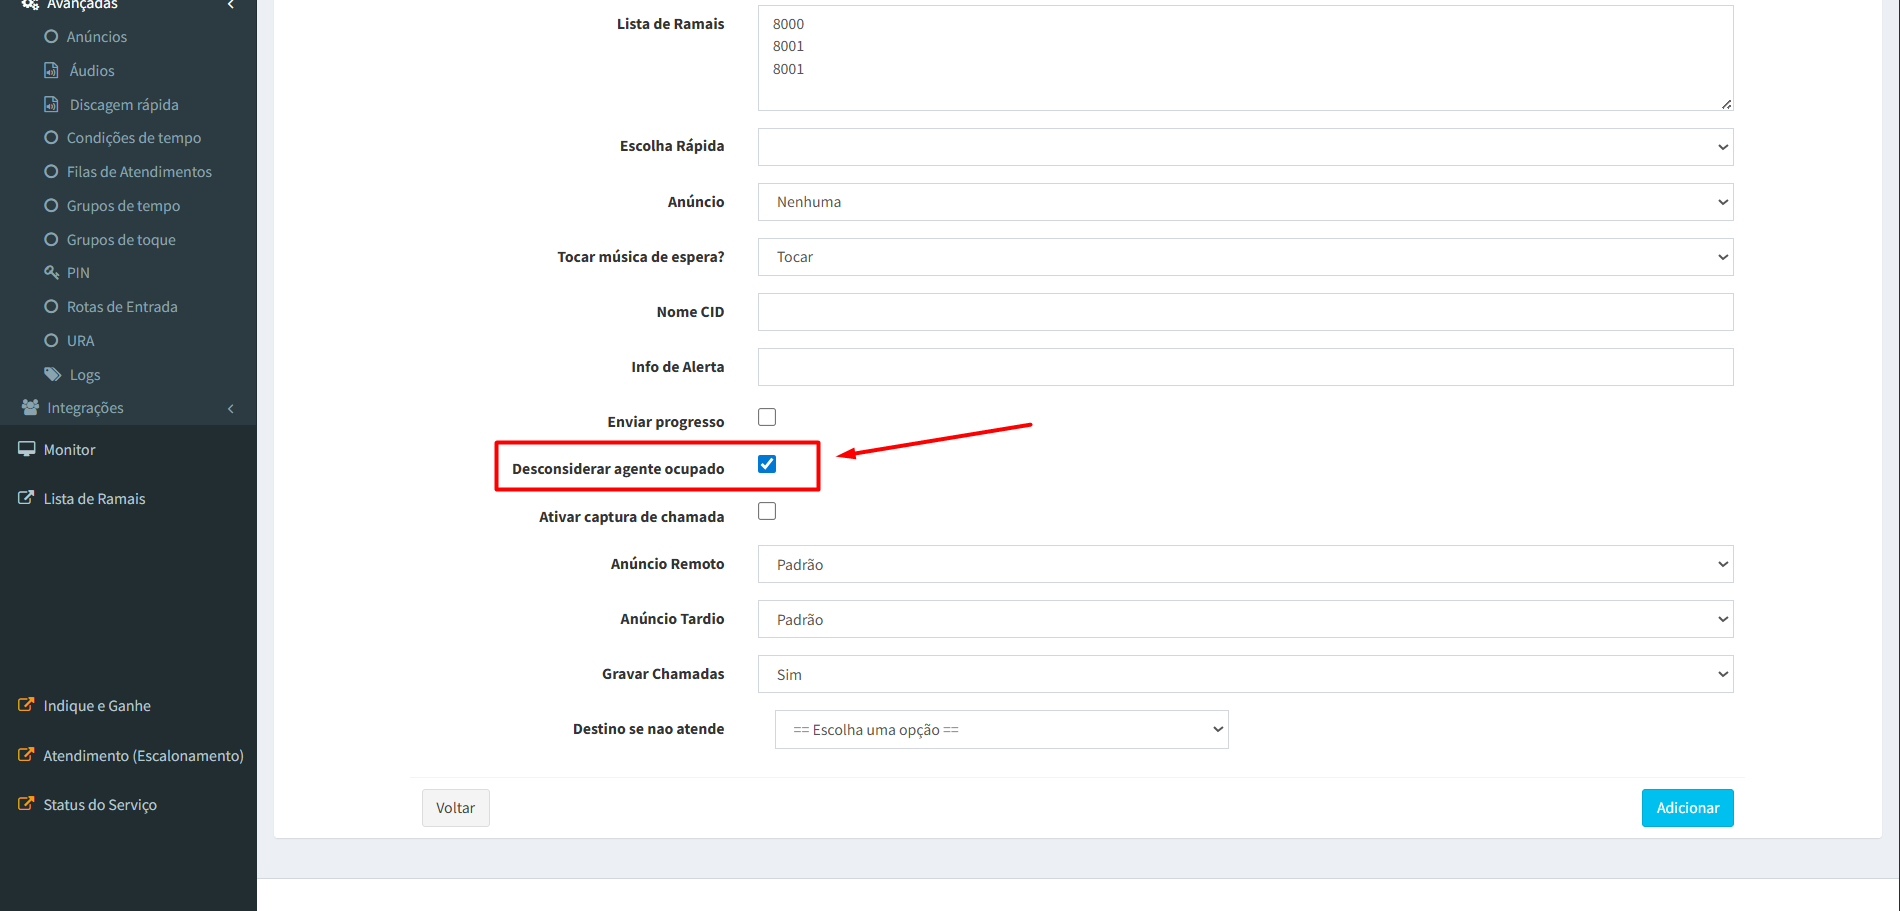The width and height of the screenshot is (1900, 911).
Task: Click the Discagem rápida icon
Action: [x=51, y=104]
